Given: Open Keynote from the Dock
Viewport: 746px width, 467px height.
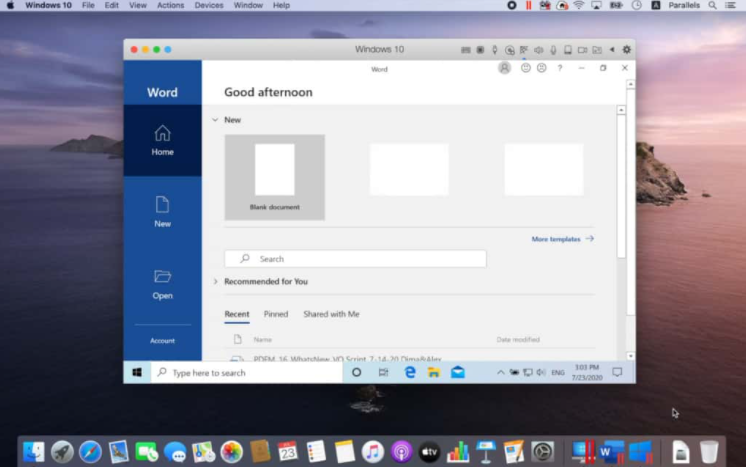Looking at the screenshot, I should tap(486, 452).
